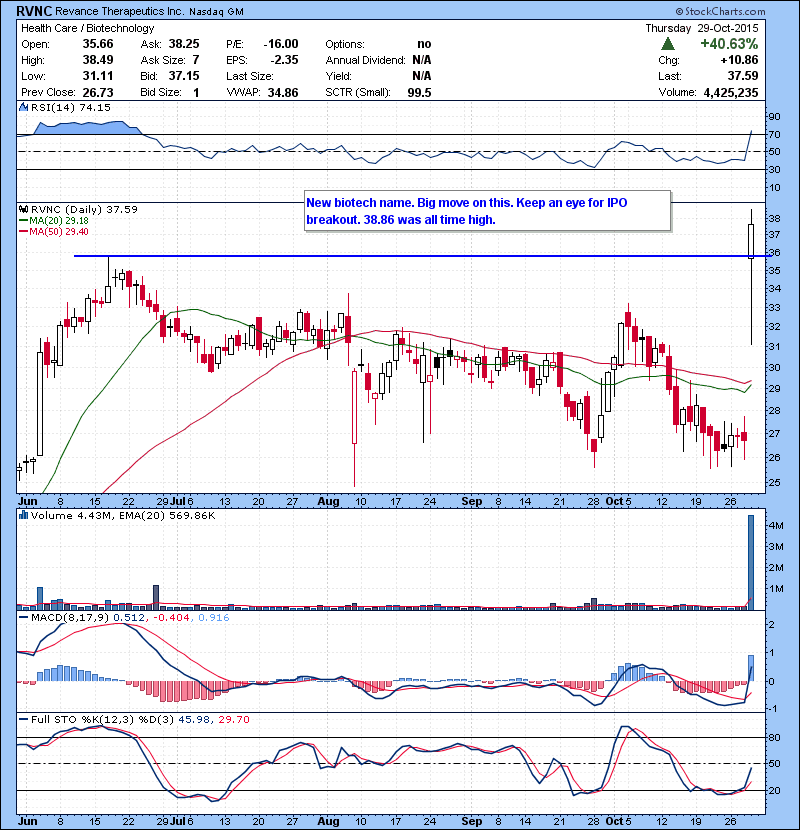Click the High price 38.49
The image size is (800, 830).
[98, 60]
